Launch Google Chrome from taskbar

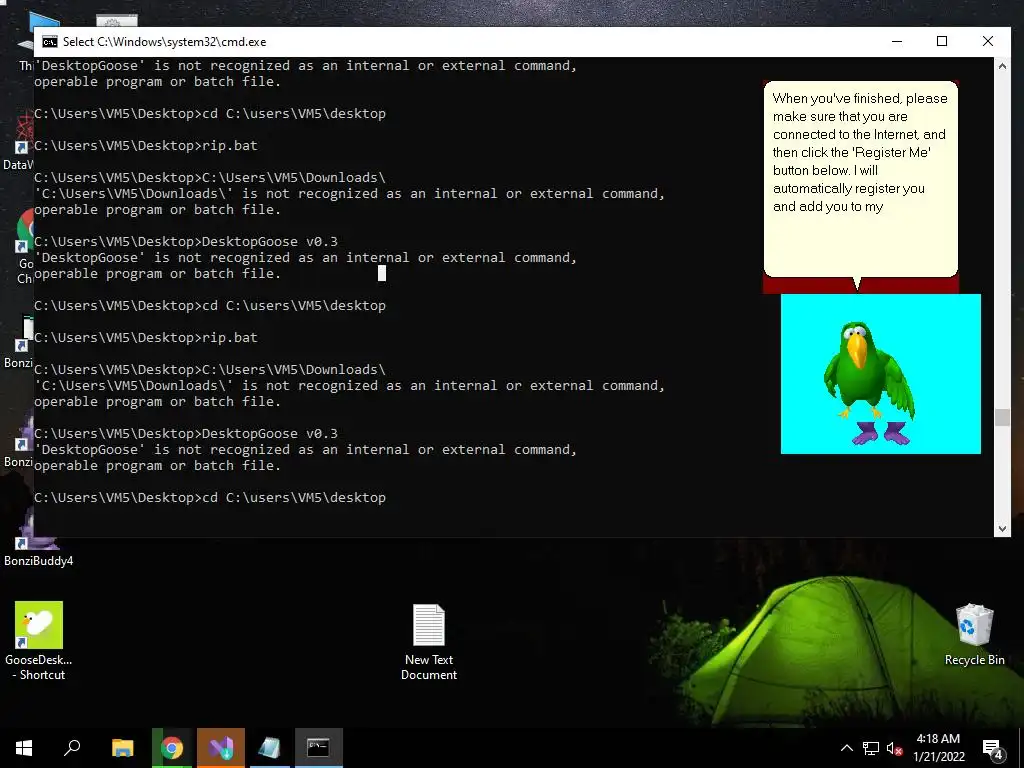172,748
